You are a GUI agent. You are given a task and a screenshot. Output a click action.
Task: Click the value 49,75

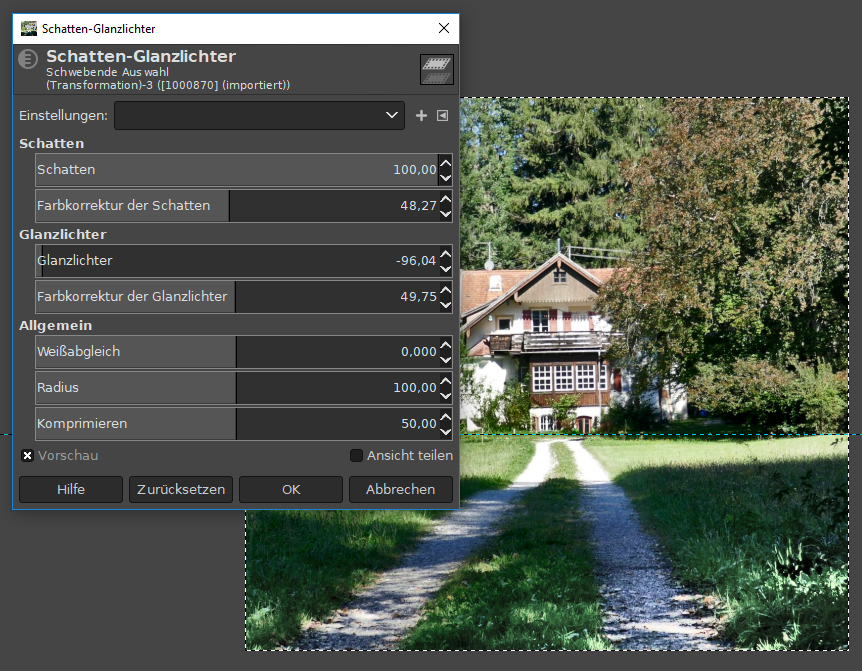coord(418,297)
